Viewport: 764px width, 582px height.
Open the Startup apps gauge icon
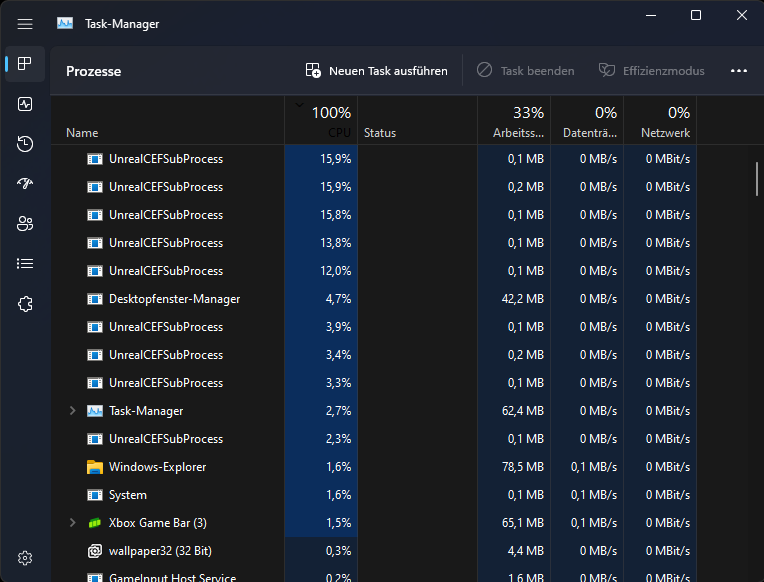[25, 184]
